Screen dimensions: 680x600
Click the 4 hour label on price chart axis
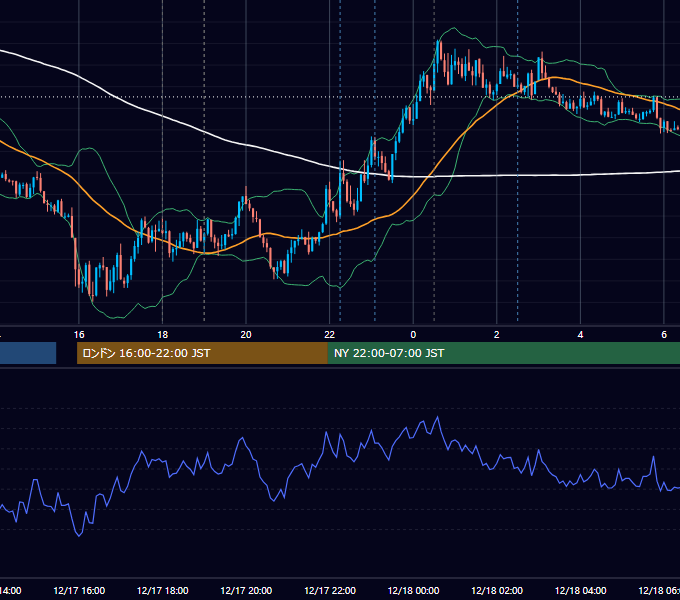click(x=580, y=335)
